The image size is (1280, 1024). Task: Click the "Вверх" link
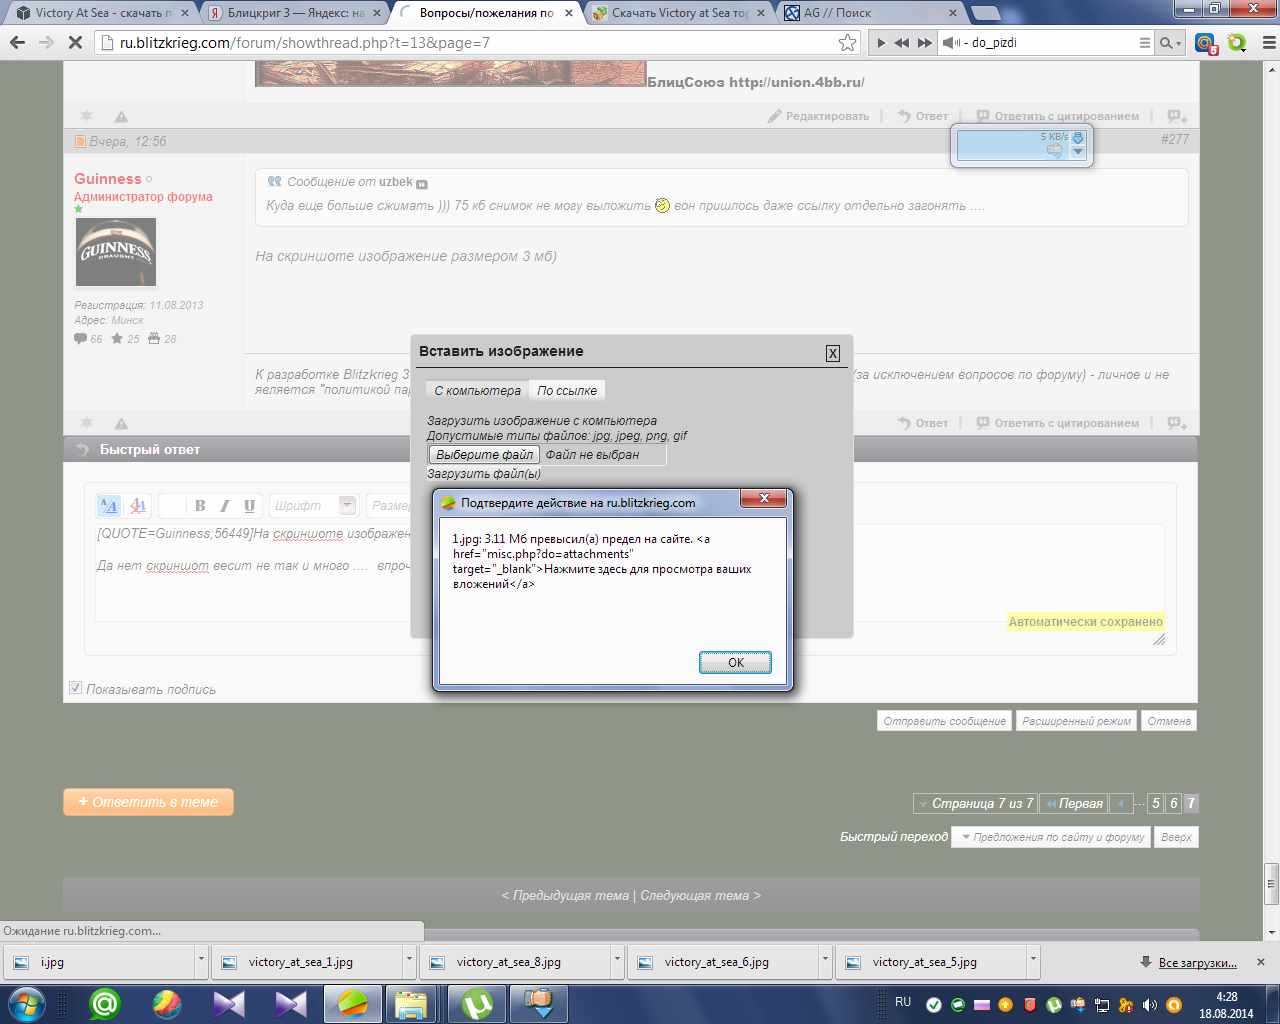tap(1177, 837)
